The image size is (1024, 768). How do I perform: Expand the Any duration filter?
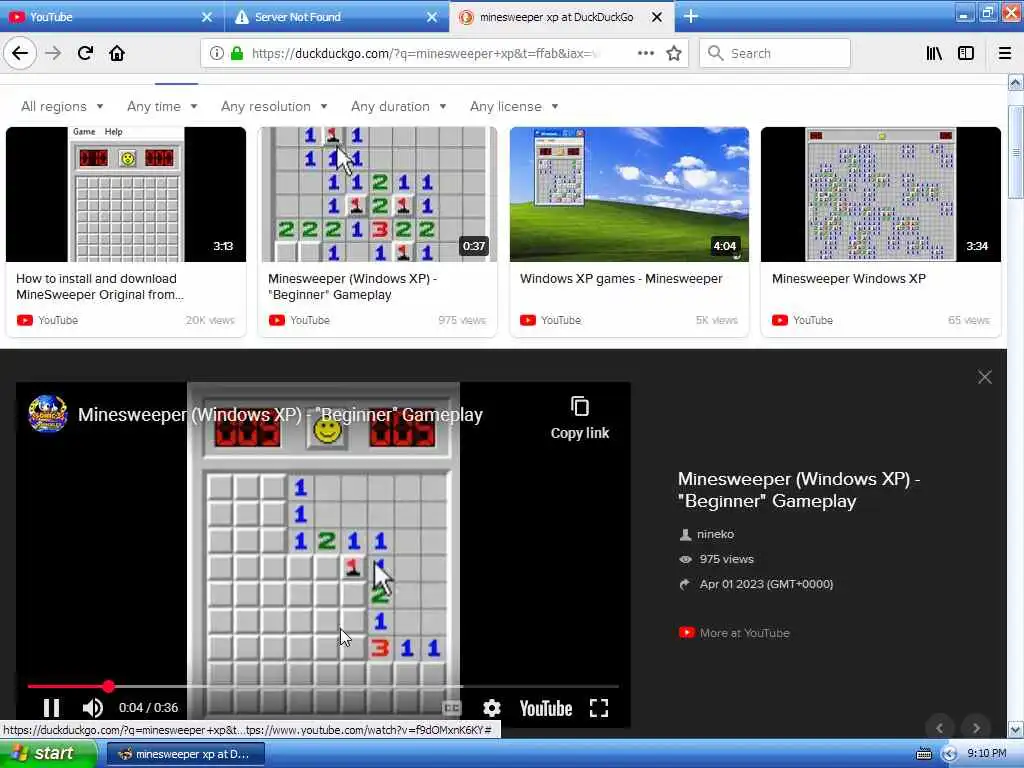coord(398,106)
